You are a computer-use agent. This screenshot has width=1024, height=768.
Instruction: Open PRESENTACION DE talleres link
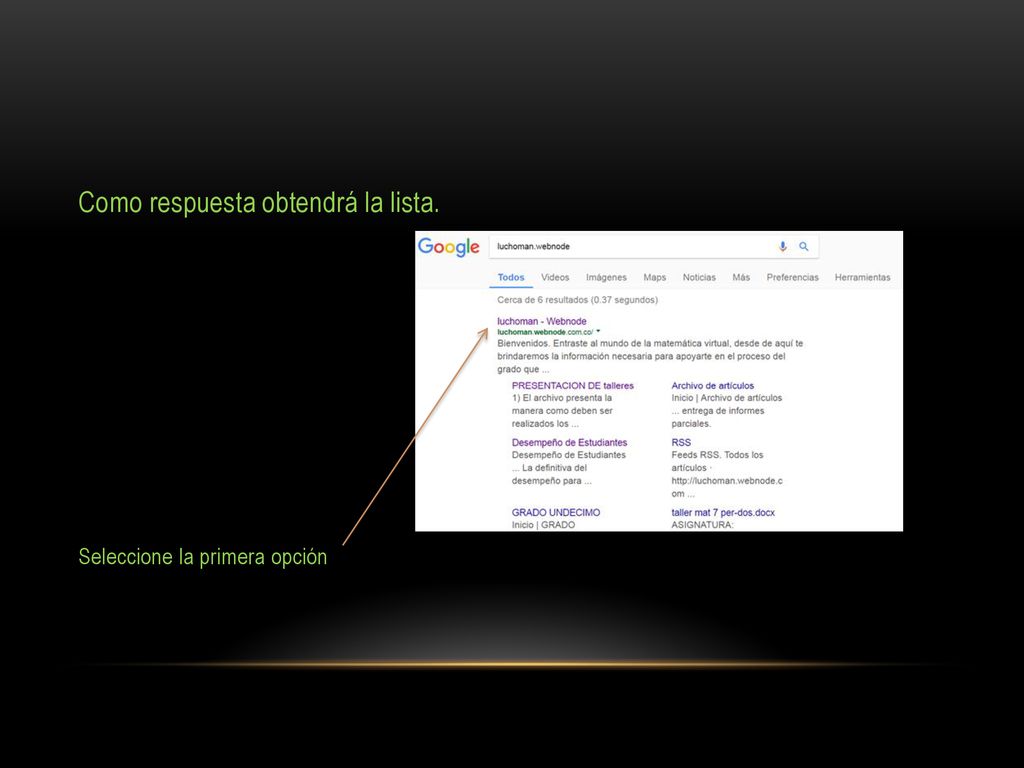click(x=573, y=385)
